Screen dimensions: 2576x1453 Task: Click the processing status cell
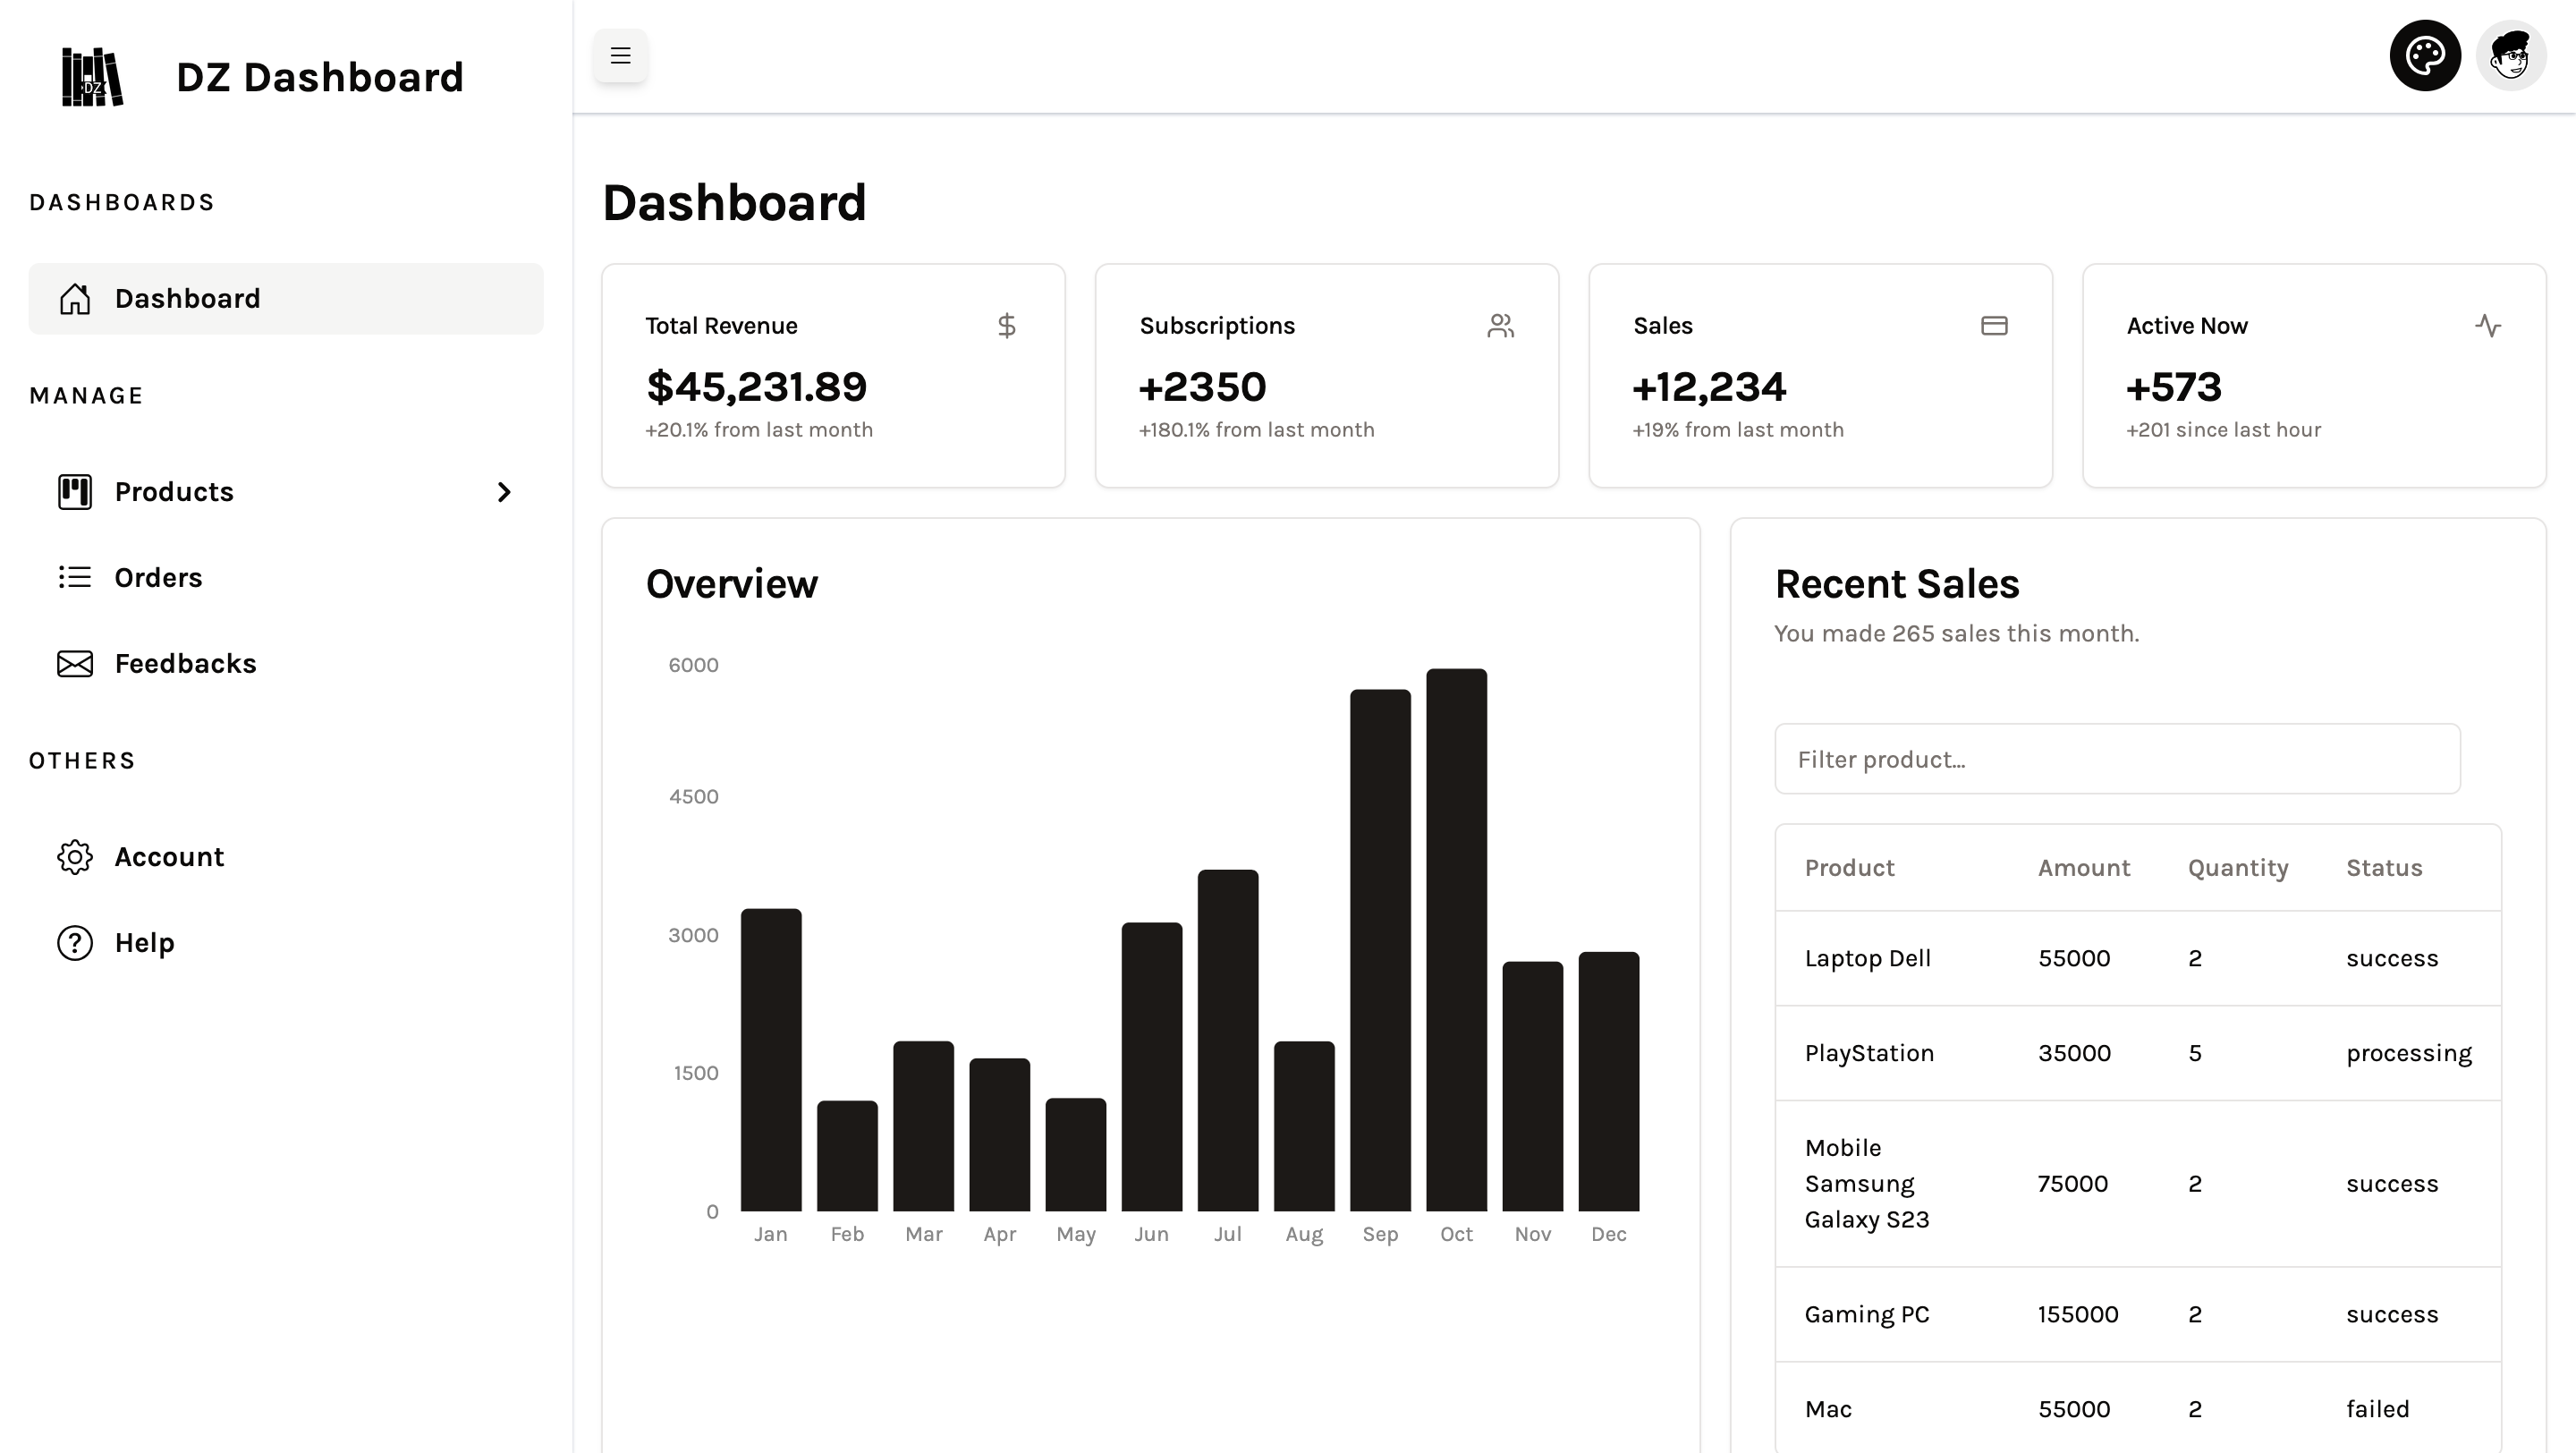point(2409,1054)
